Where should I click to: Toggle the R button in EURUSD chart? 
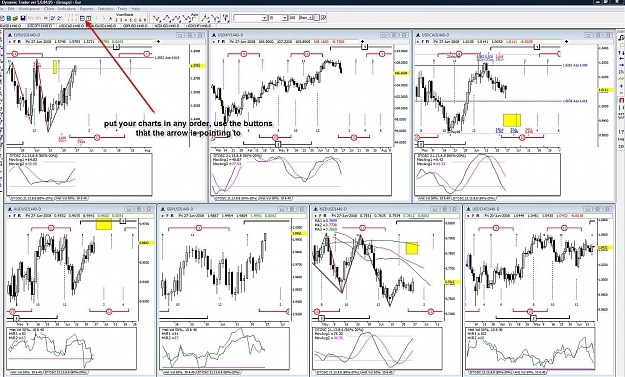pyautogui.click(x=19, y=41)
